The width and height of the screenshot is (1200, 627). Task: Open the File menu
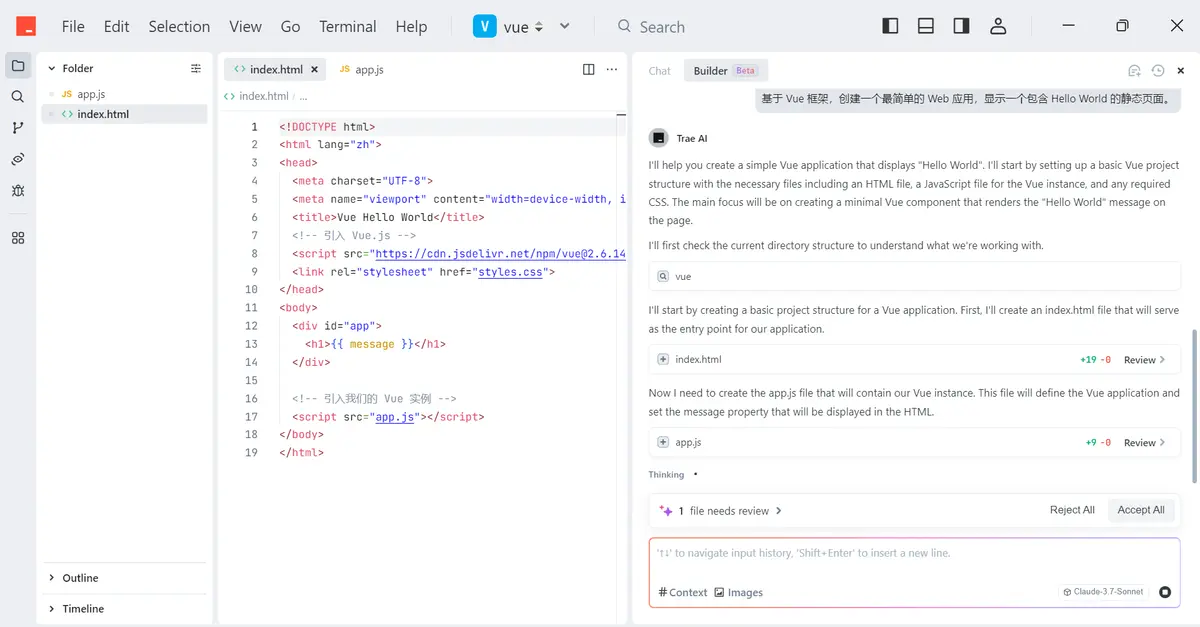click(73, 27)
